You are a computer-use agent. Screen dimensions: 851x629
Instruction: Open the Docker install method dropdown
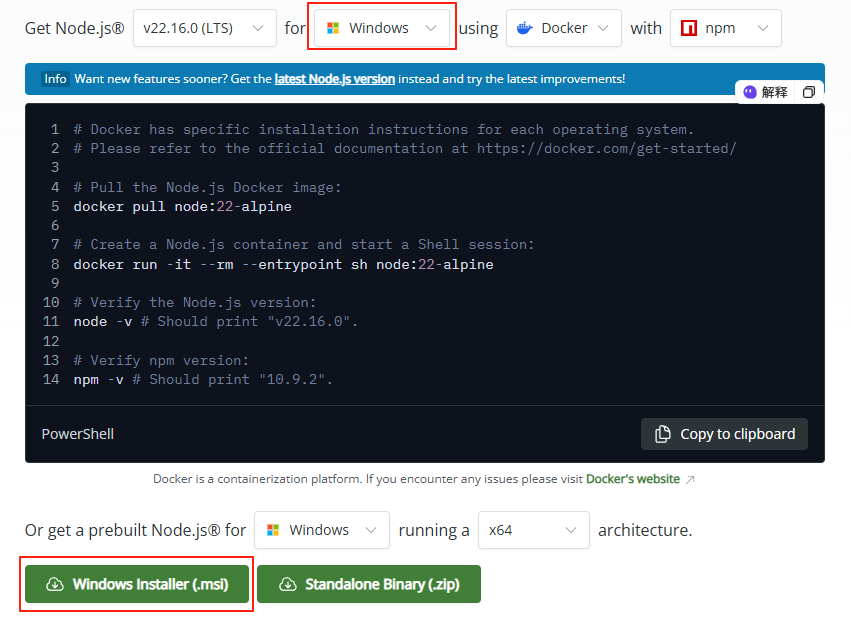point(563,28)
